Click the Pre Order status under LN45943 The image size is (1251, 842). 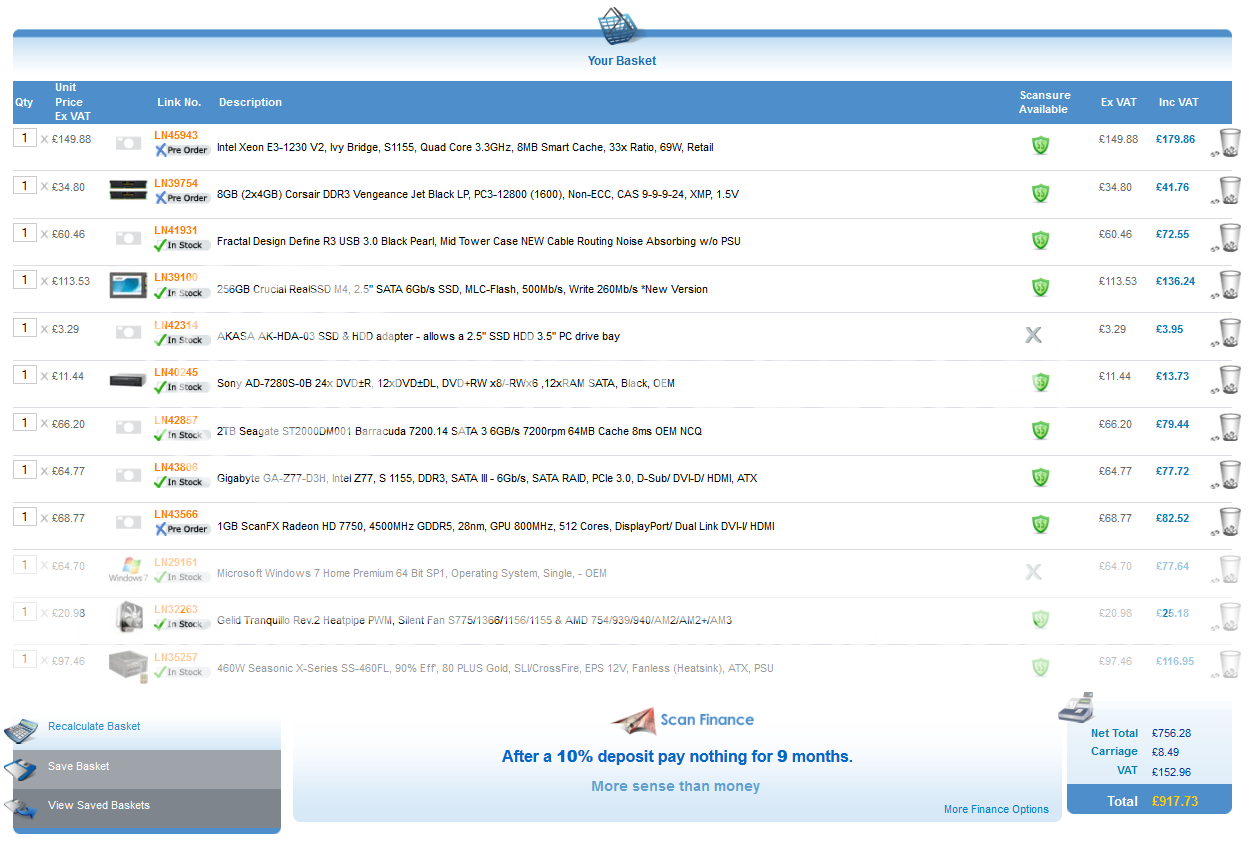[x=182, y=150]
